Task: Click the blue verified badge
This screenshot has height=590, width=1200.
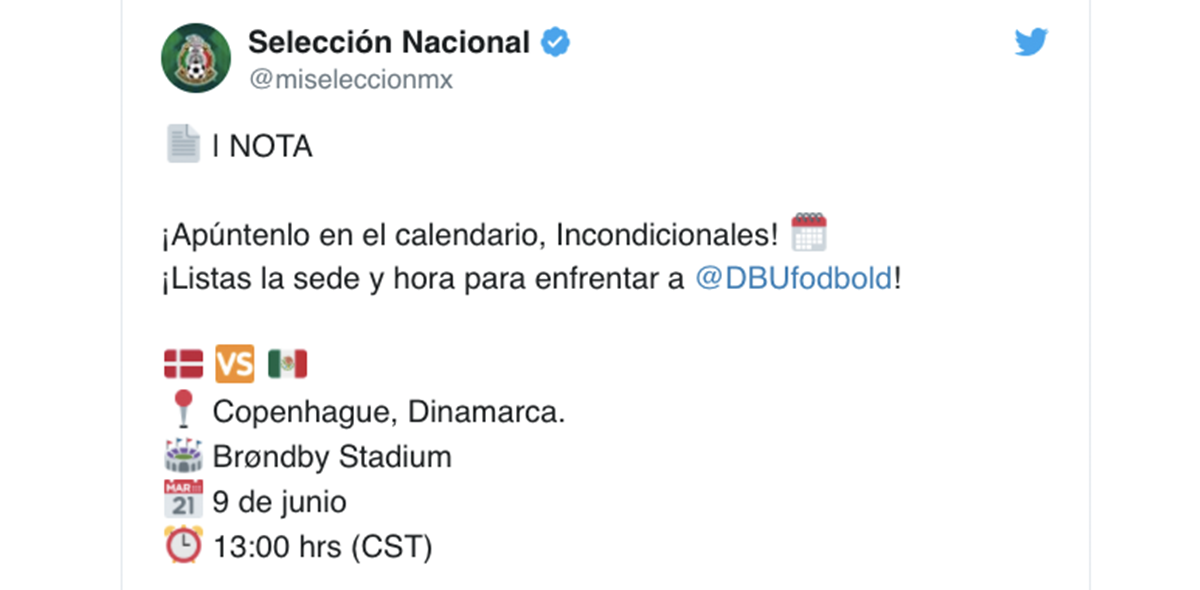Action: click(x=555, y=43)
